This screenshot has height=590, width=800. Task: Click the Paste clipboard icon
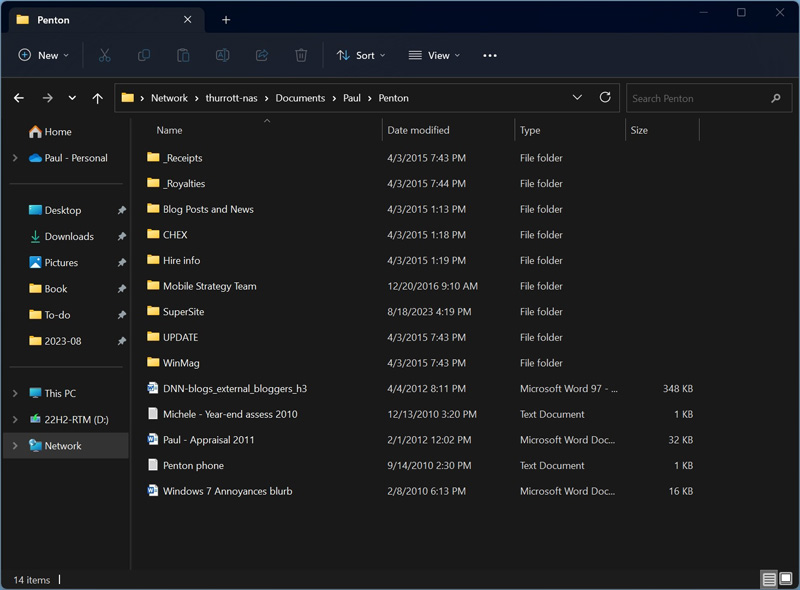(183, 56)
